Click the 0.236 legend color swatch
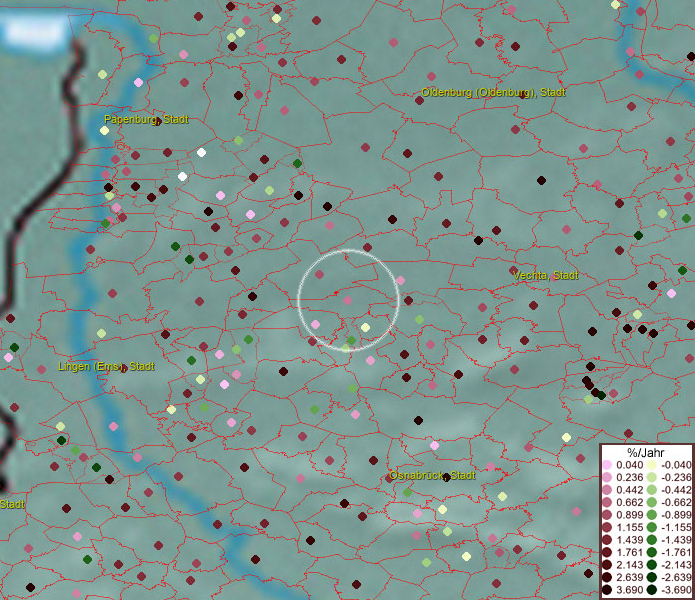695x600 pixels. pyautogui.click(x=607, y=477)
